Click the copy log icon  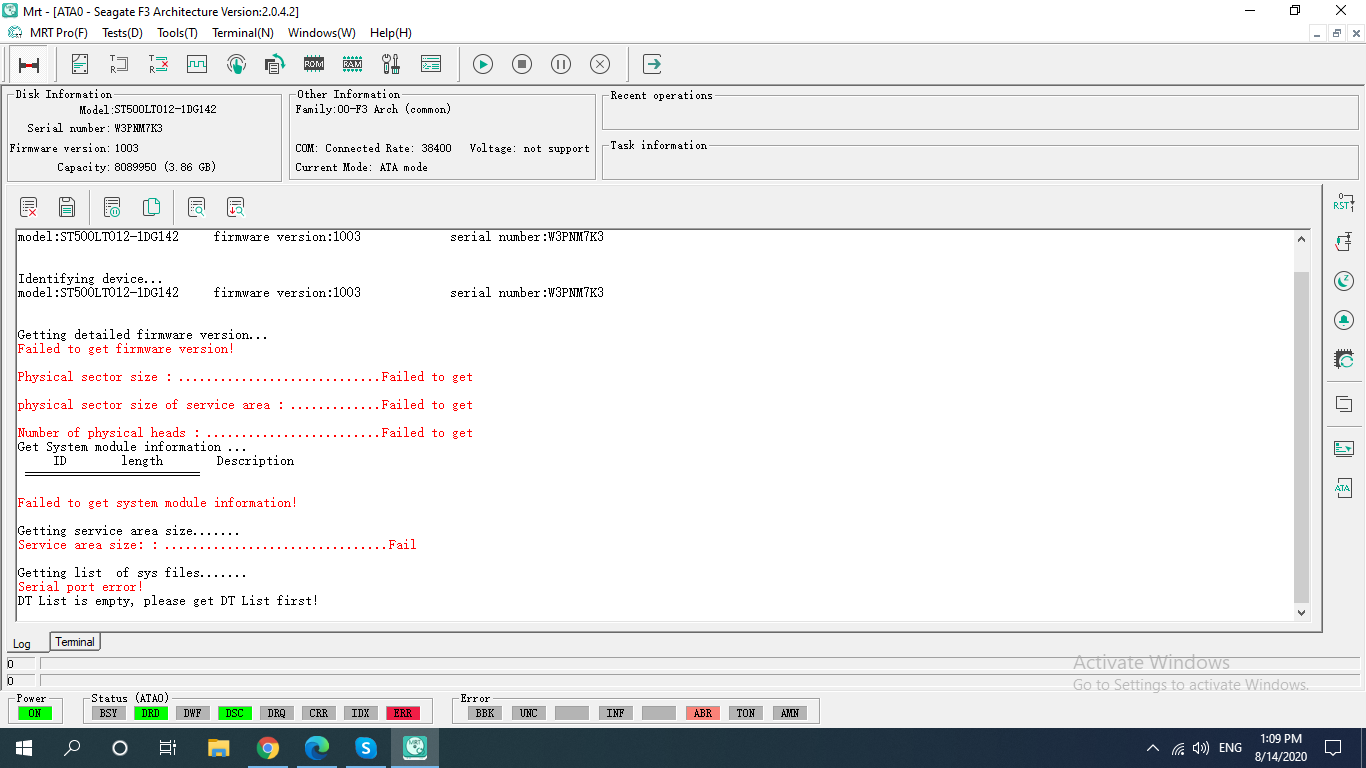pos(151,207)
